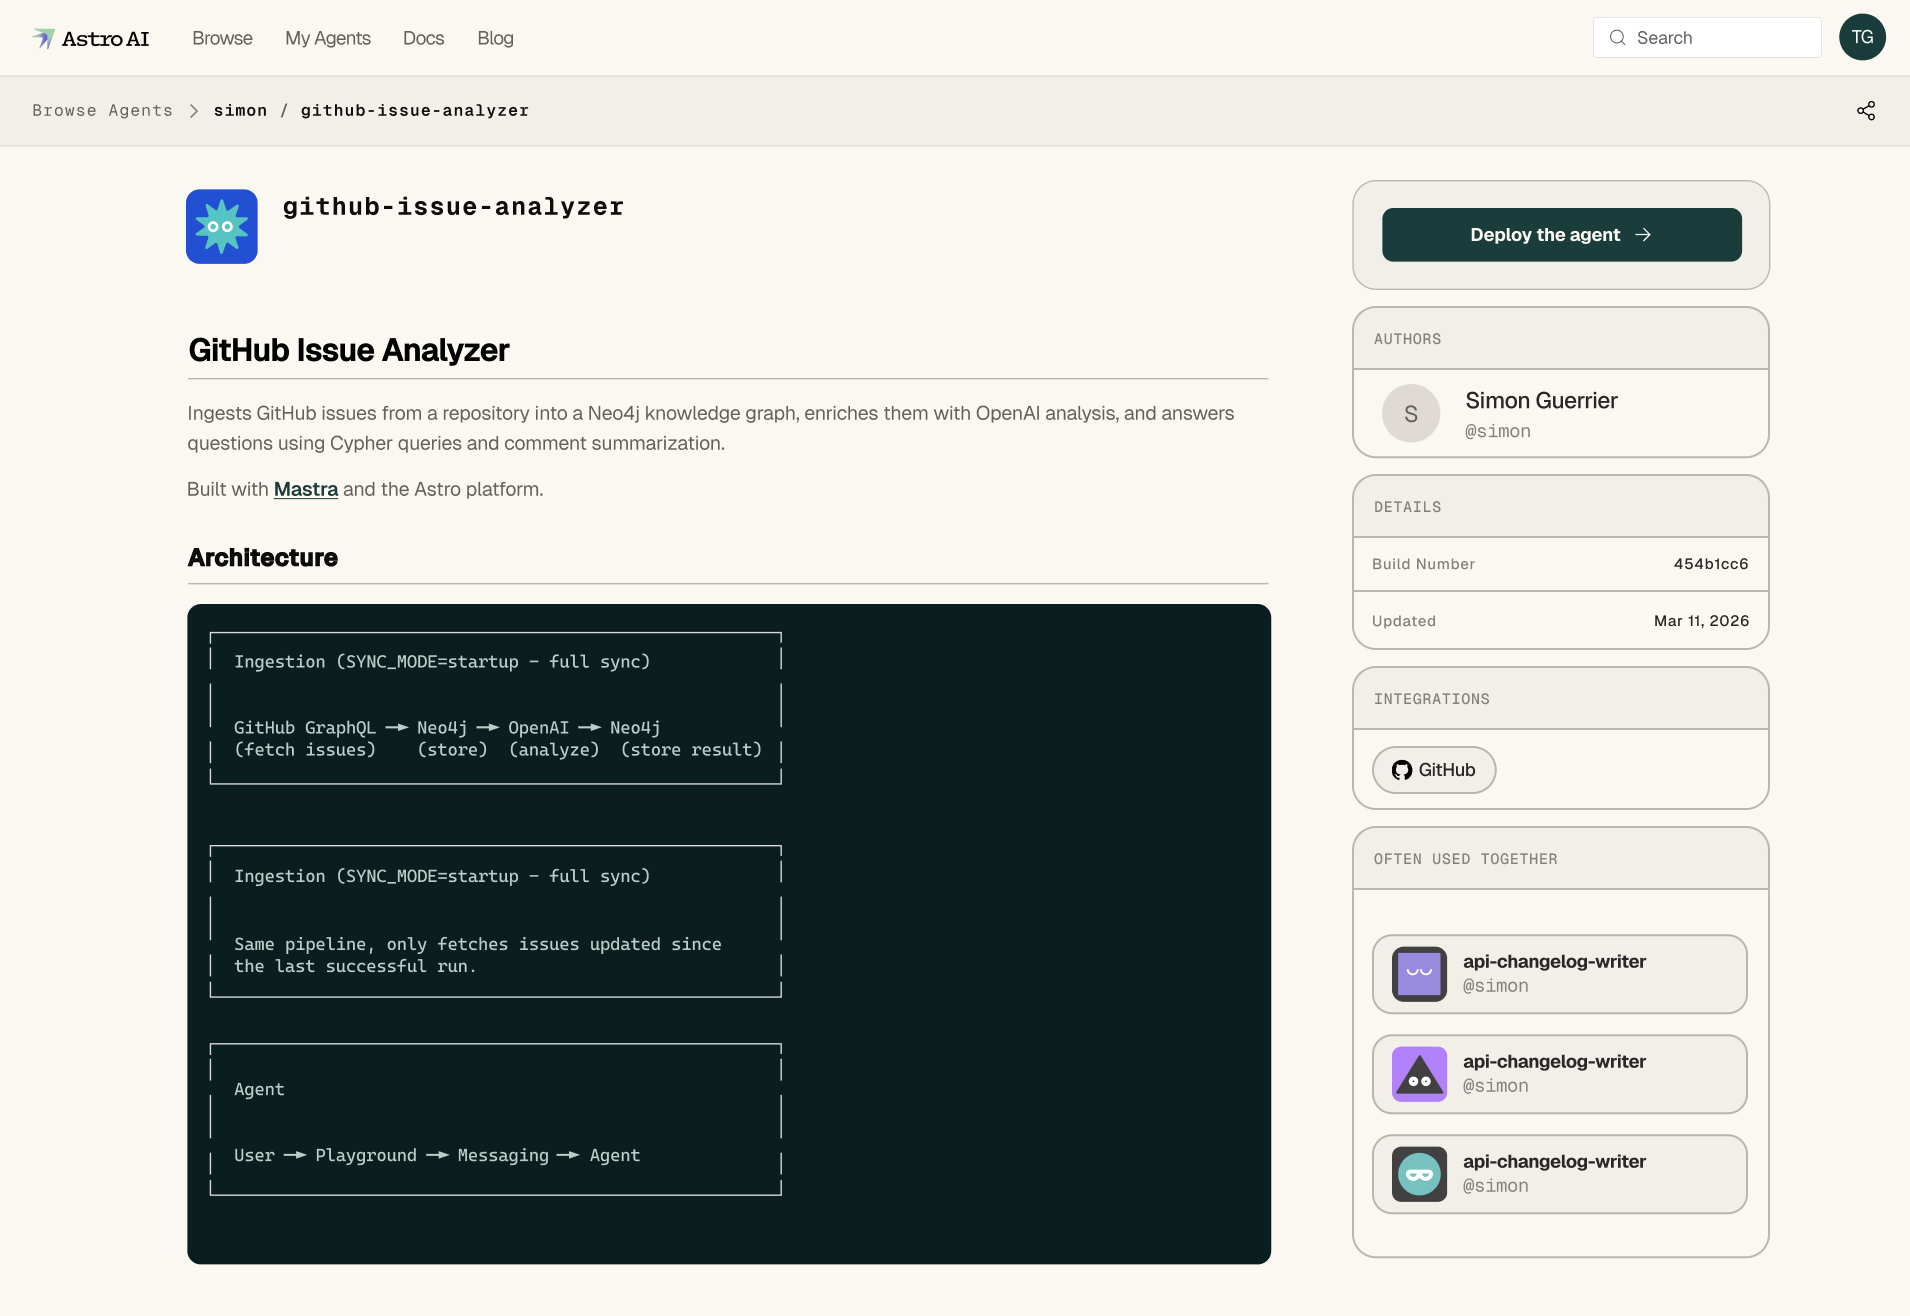Share this agent via share icon
Image resolution: width=1910 pixels, height=1316 pixels.
pyautogui.click(x=1866, y=111)
